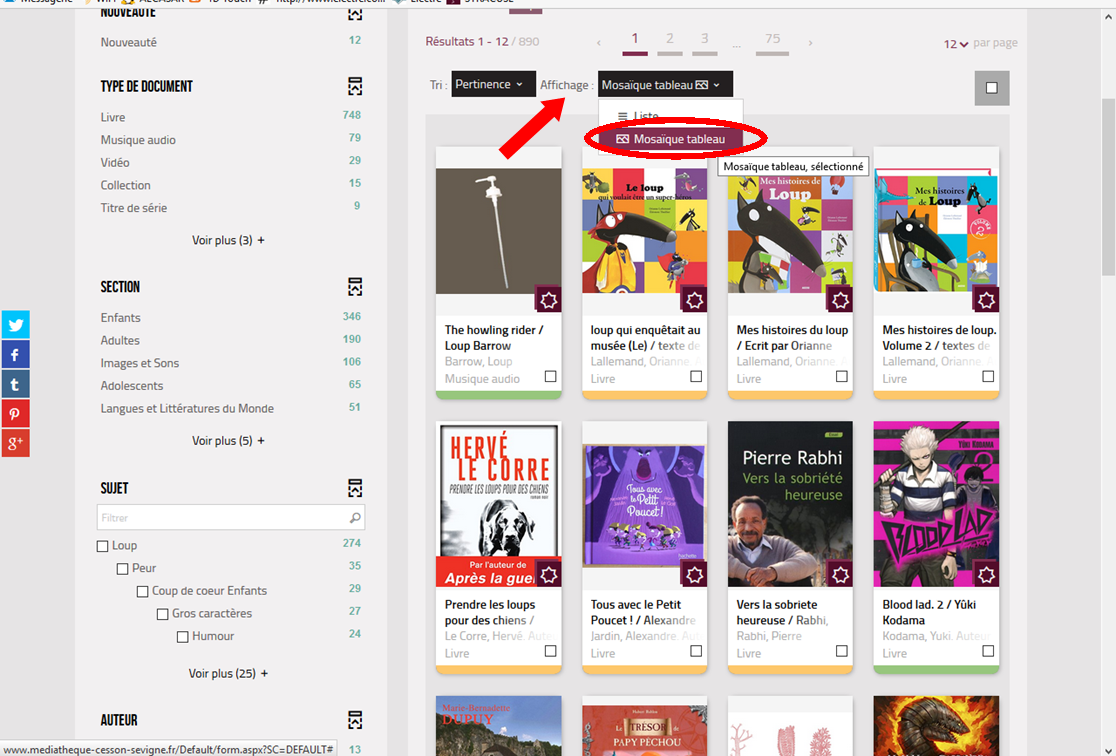The image size is (1116, 756).
Task: Click star icon on Blood lad. 2
Action: (x=986, y=574)
